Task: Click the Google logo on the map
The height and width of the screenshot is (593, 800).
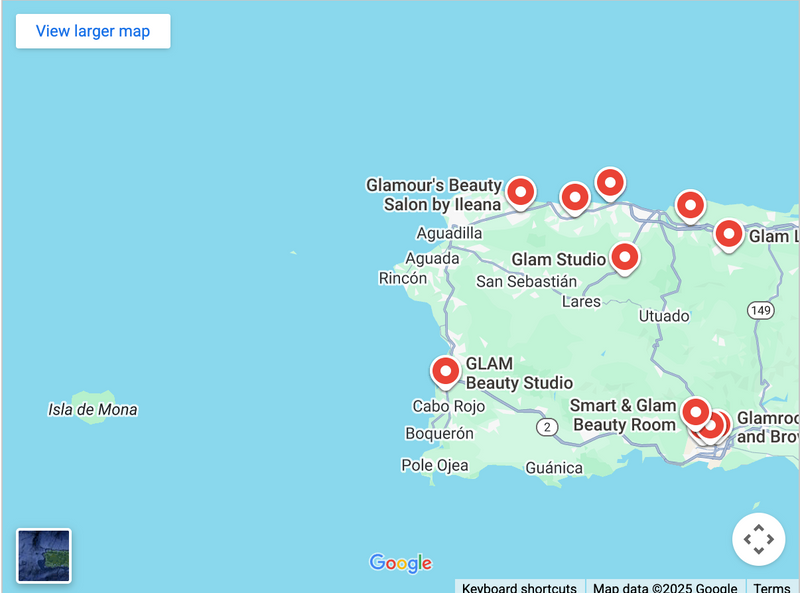Action: pos(400,563)
